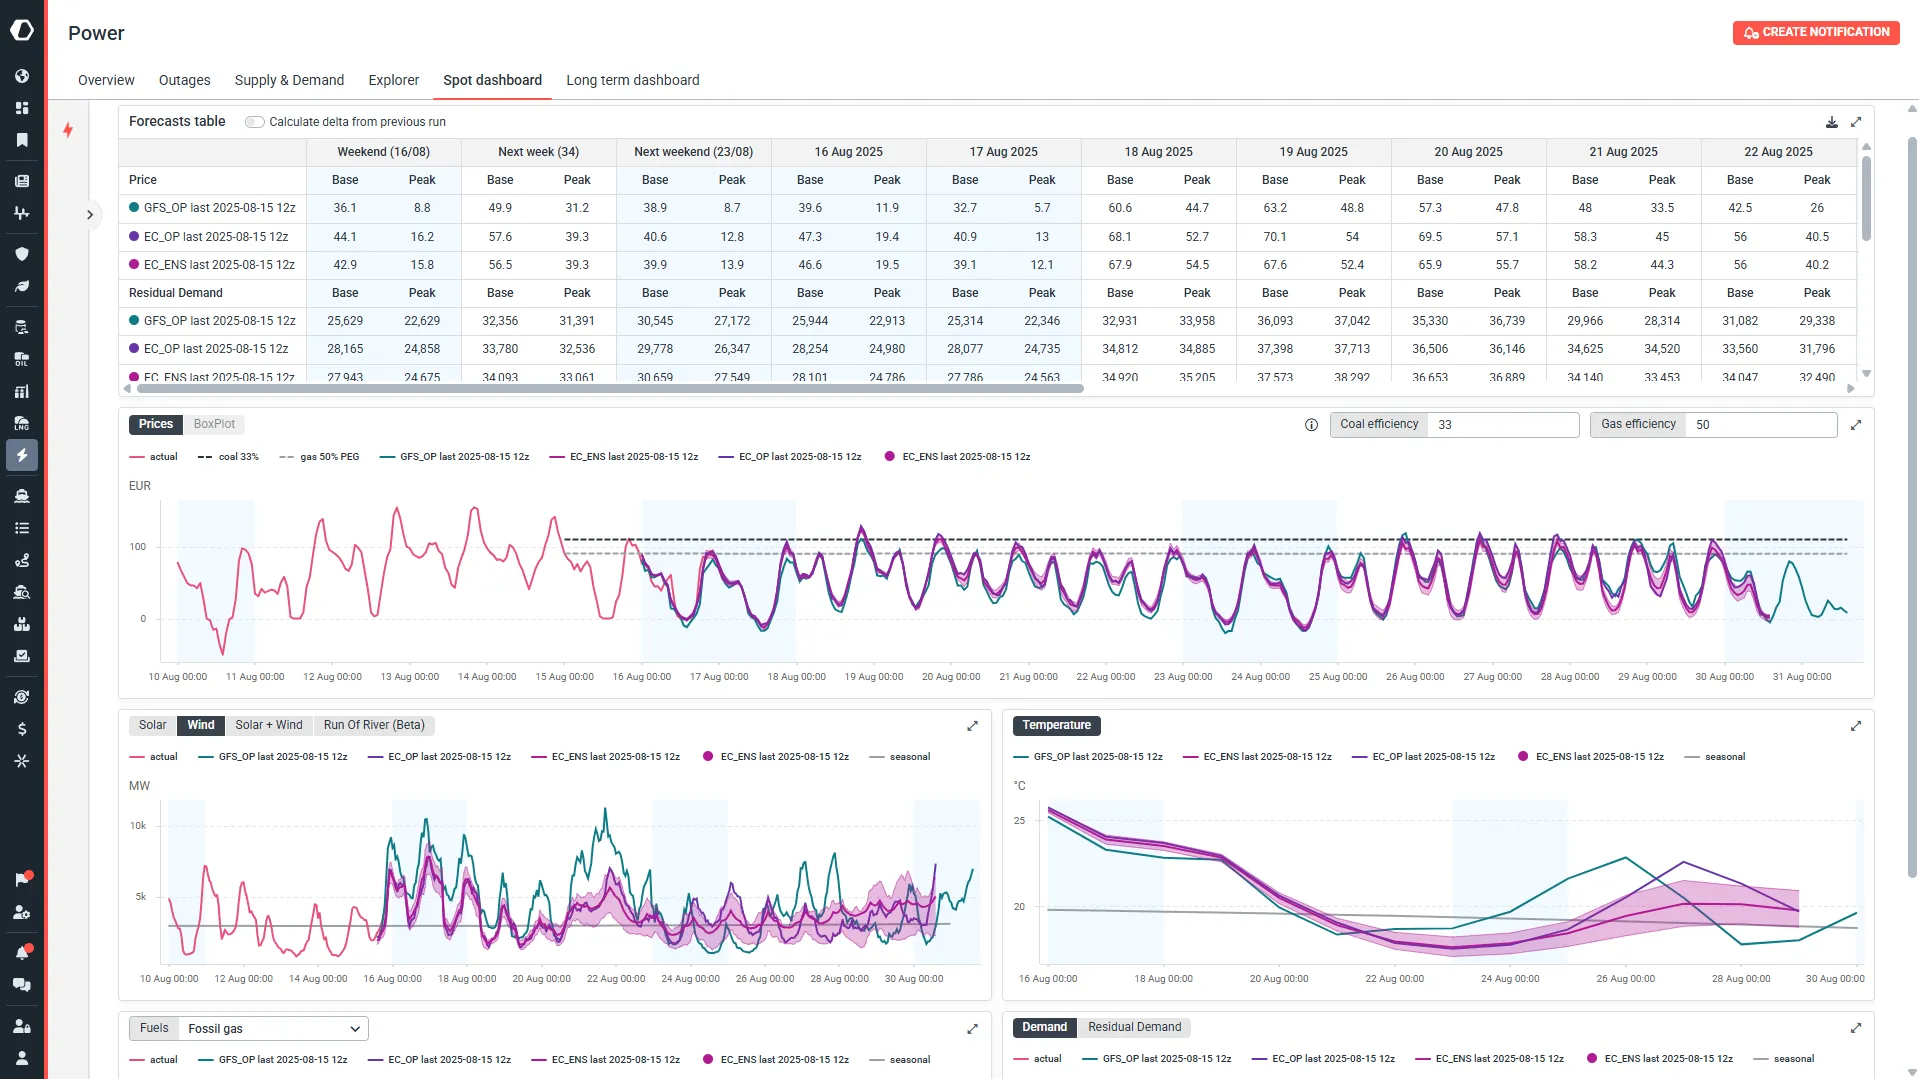Viewport: 1919px width, 1079px height.
Task: Open the leaf icon in sidebar
Action: pyautogui.click(x=22, y=286)
